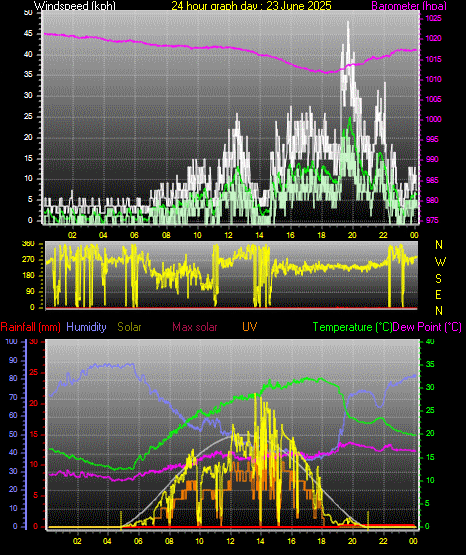Click the 1025 barometer scale value
This screenshot has height=555, width=466.
[x=433, y=18]
